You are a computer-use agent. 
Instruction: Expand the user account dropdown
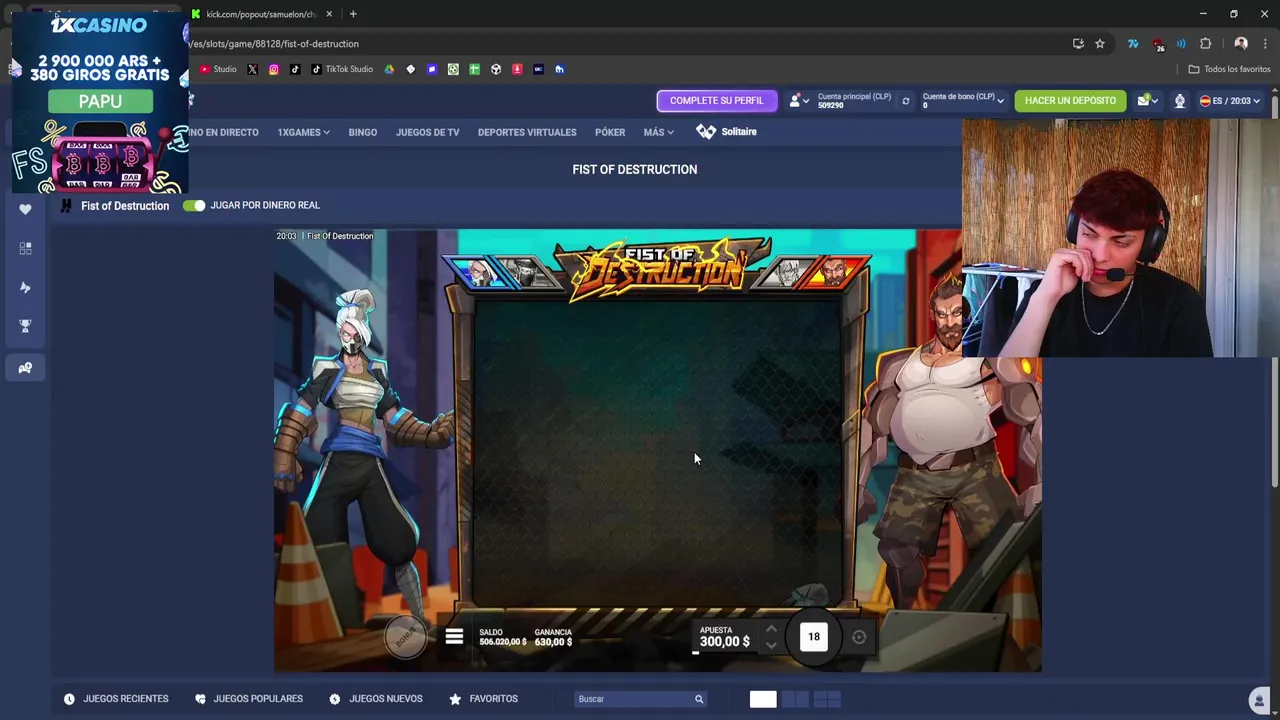pyautogui.click(x=799, y=100)
